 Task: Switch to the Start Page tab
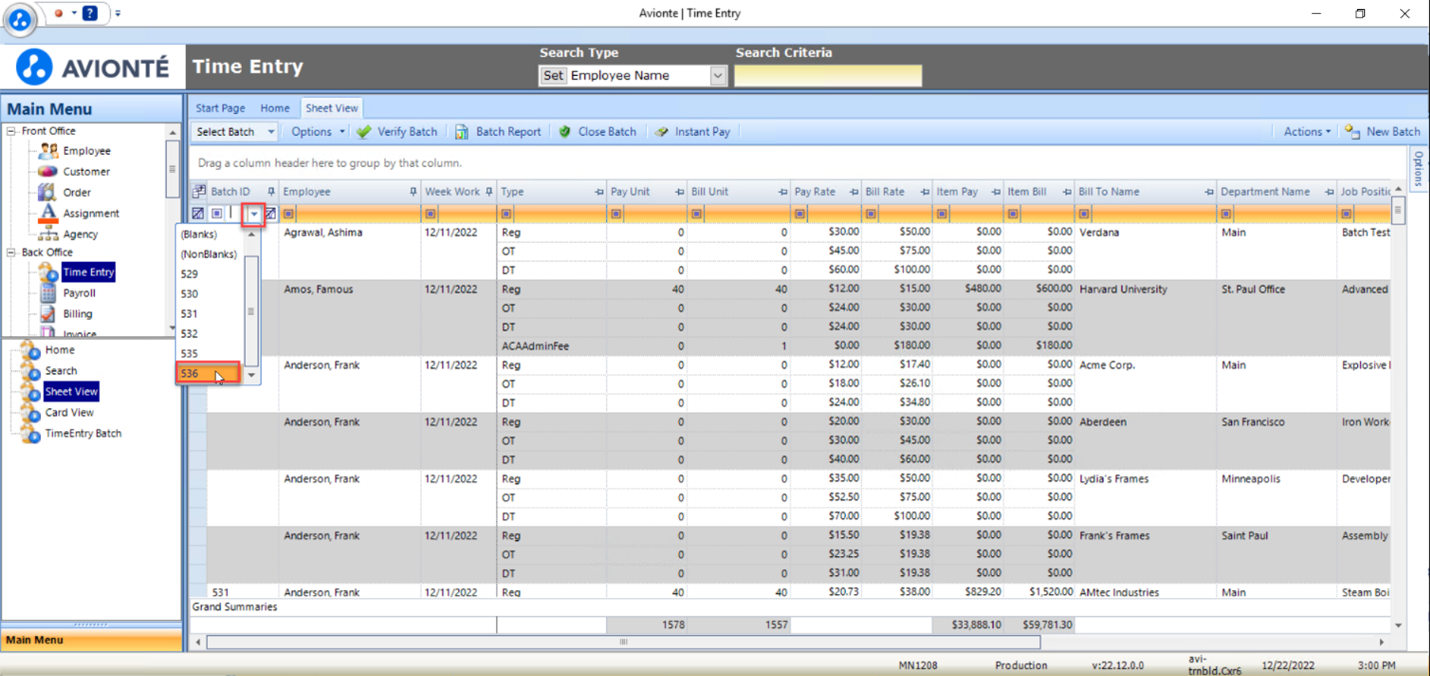coord(220,108)
